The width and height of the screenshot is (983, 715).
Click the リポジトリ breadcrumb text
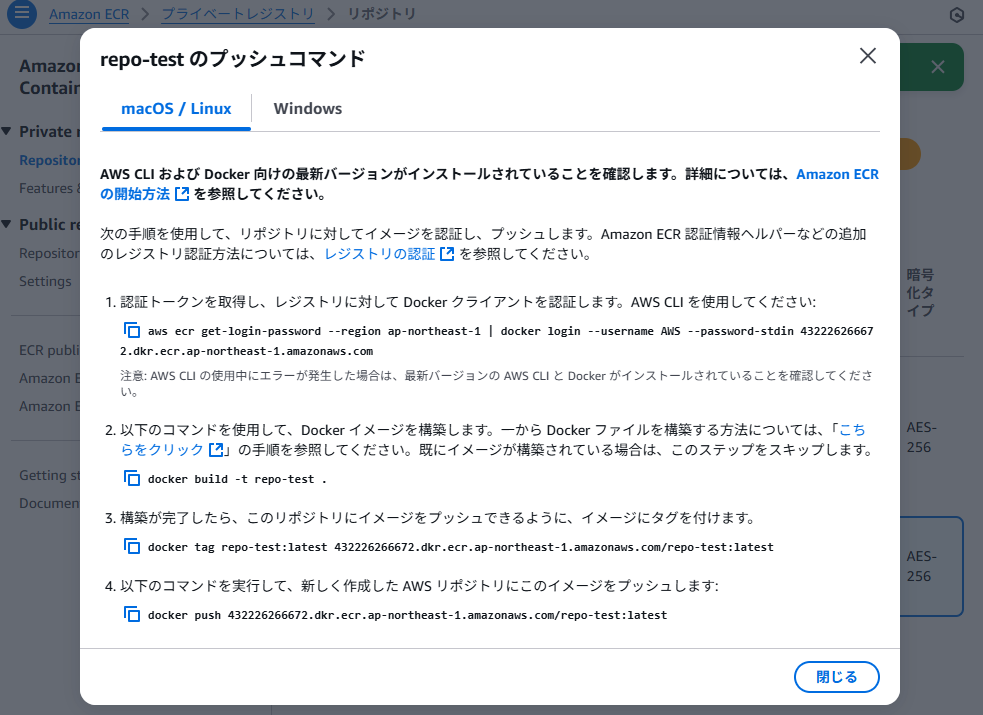382,14
